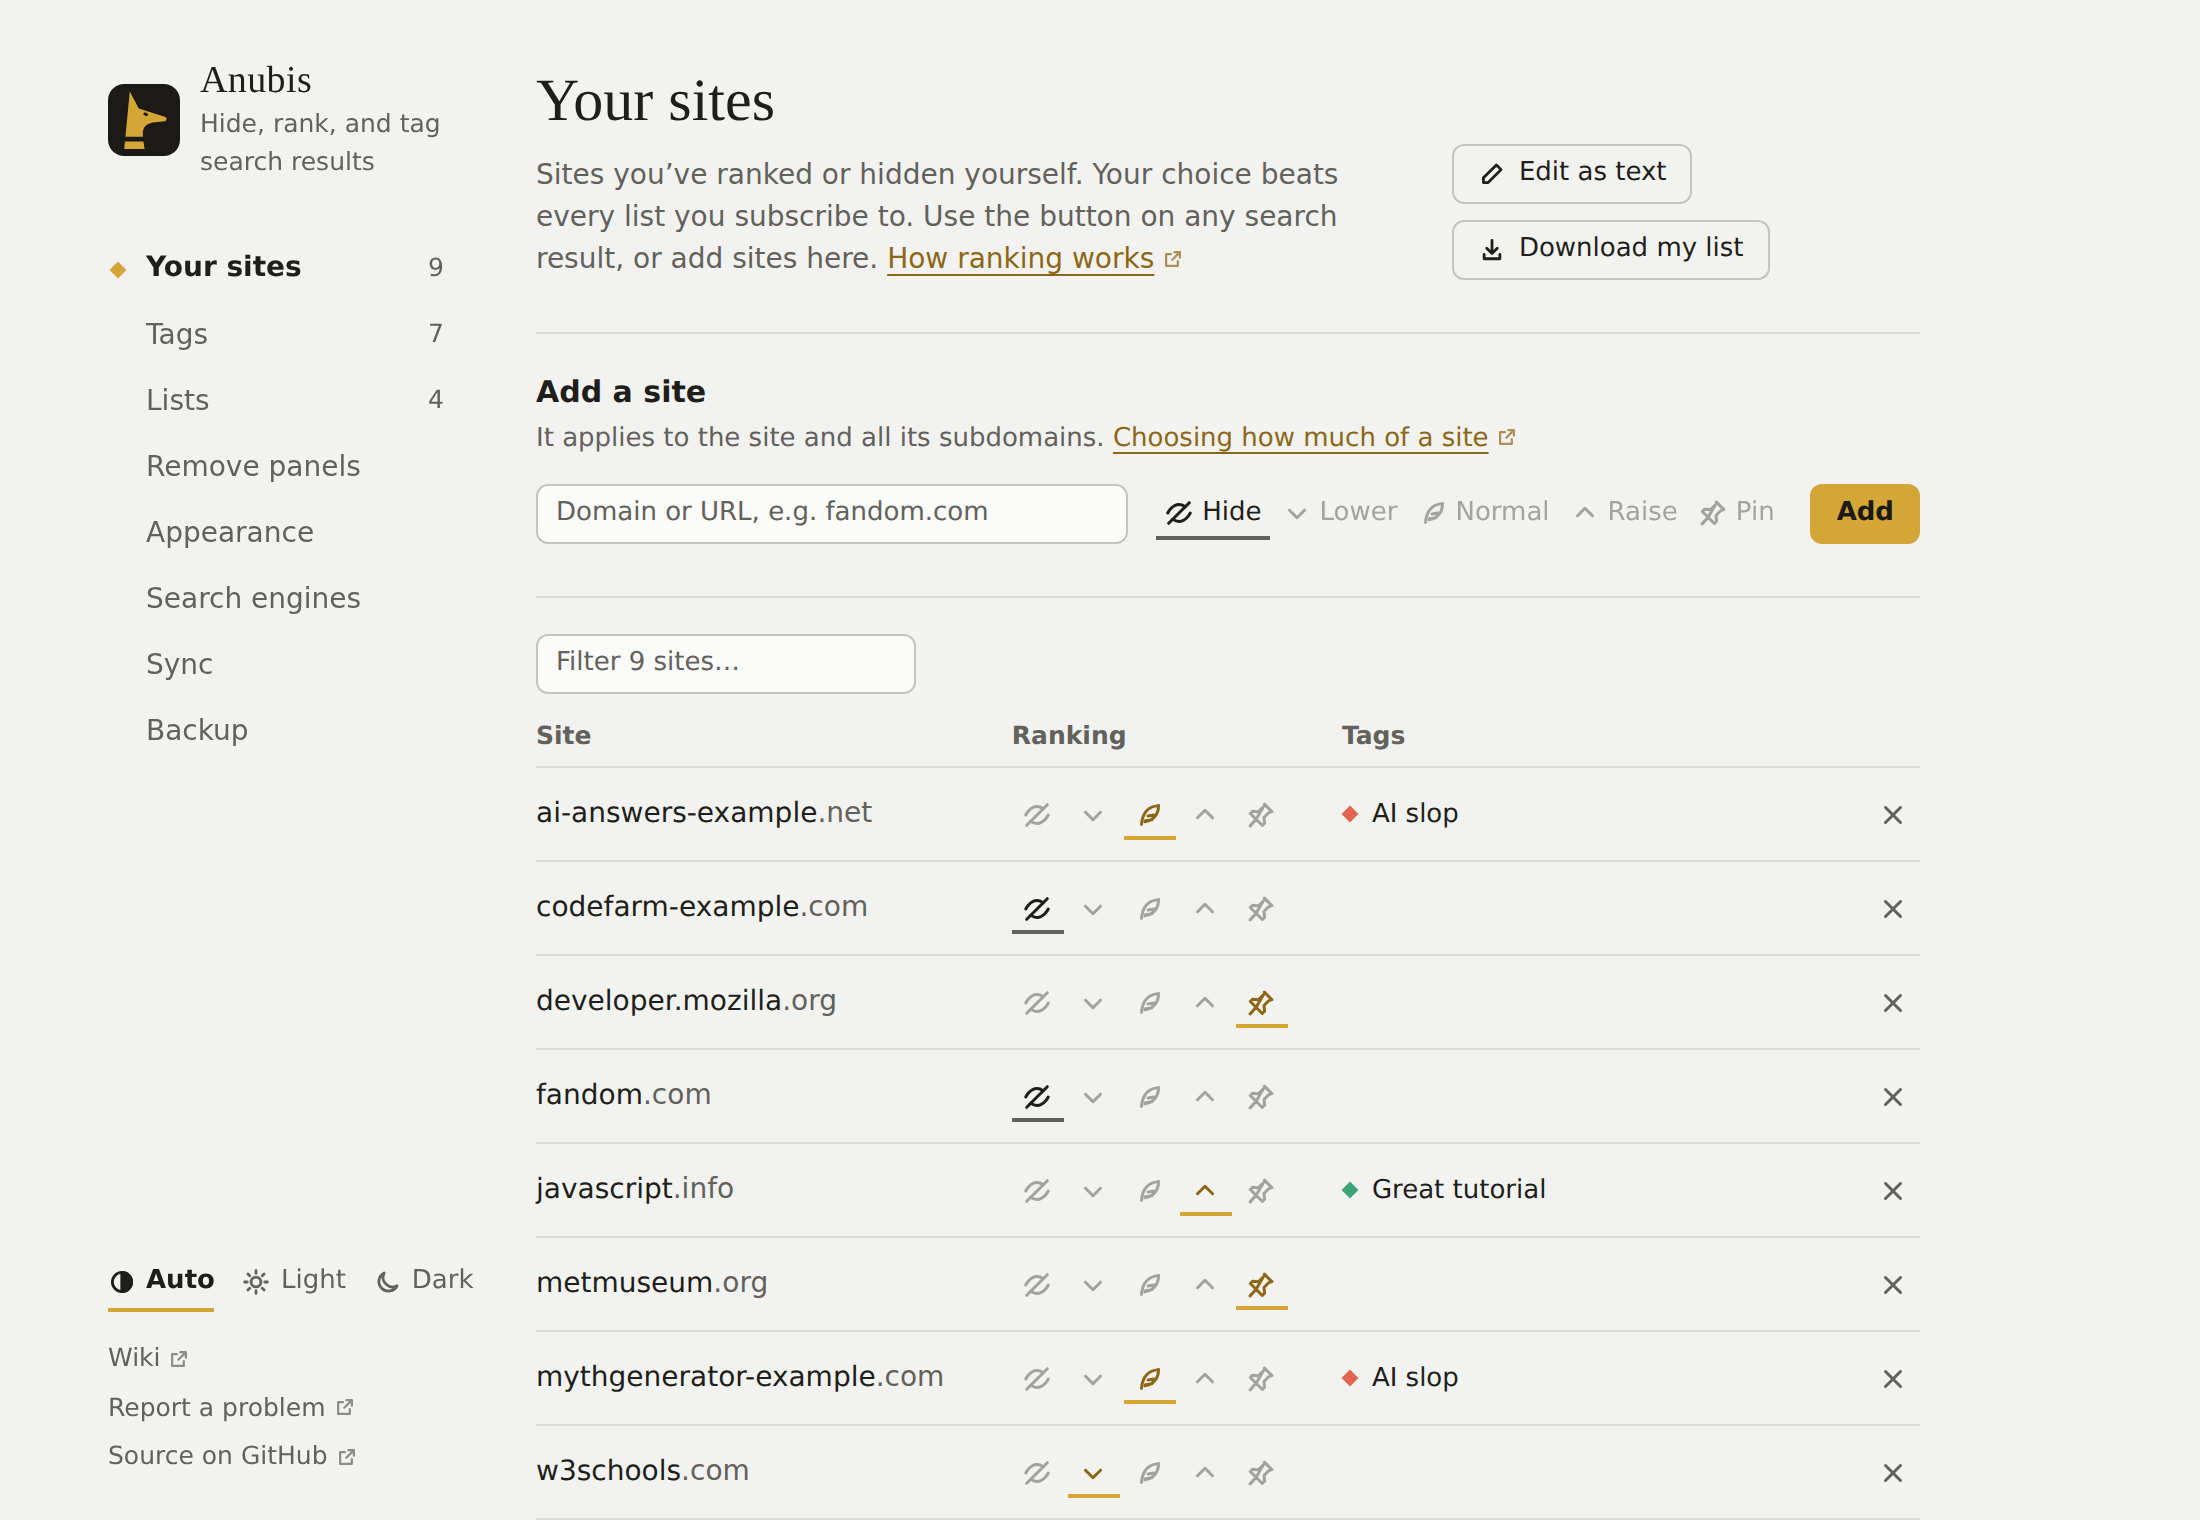2200x1520 pixels.
Task: Switch theme to Dark
Action: pyautogui.click(x=425, y=1280)
